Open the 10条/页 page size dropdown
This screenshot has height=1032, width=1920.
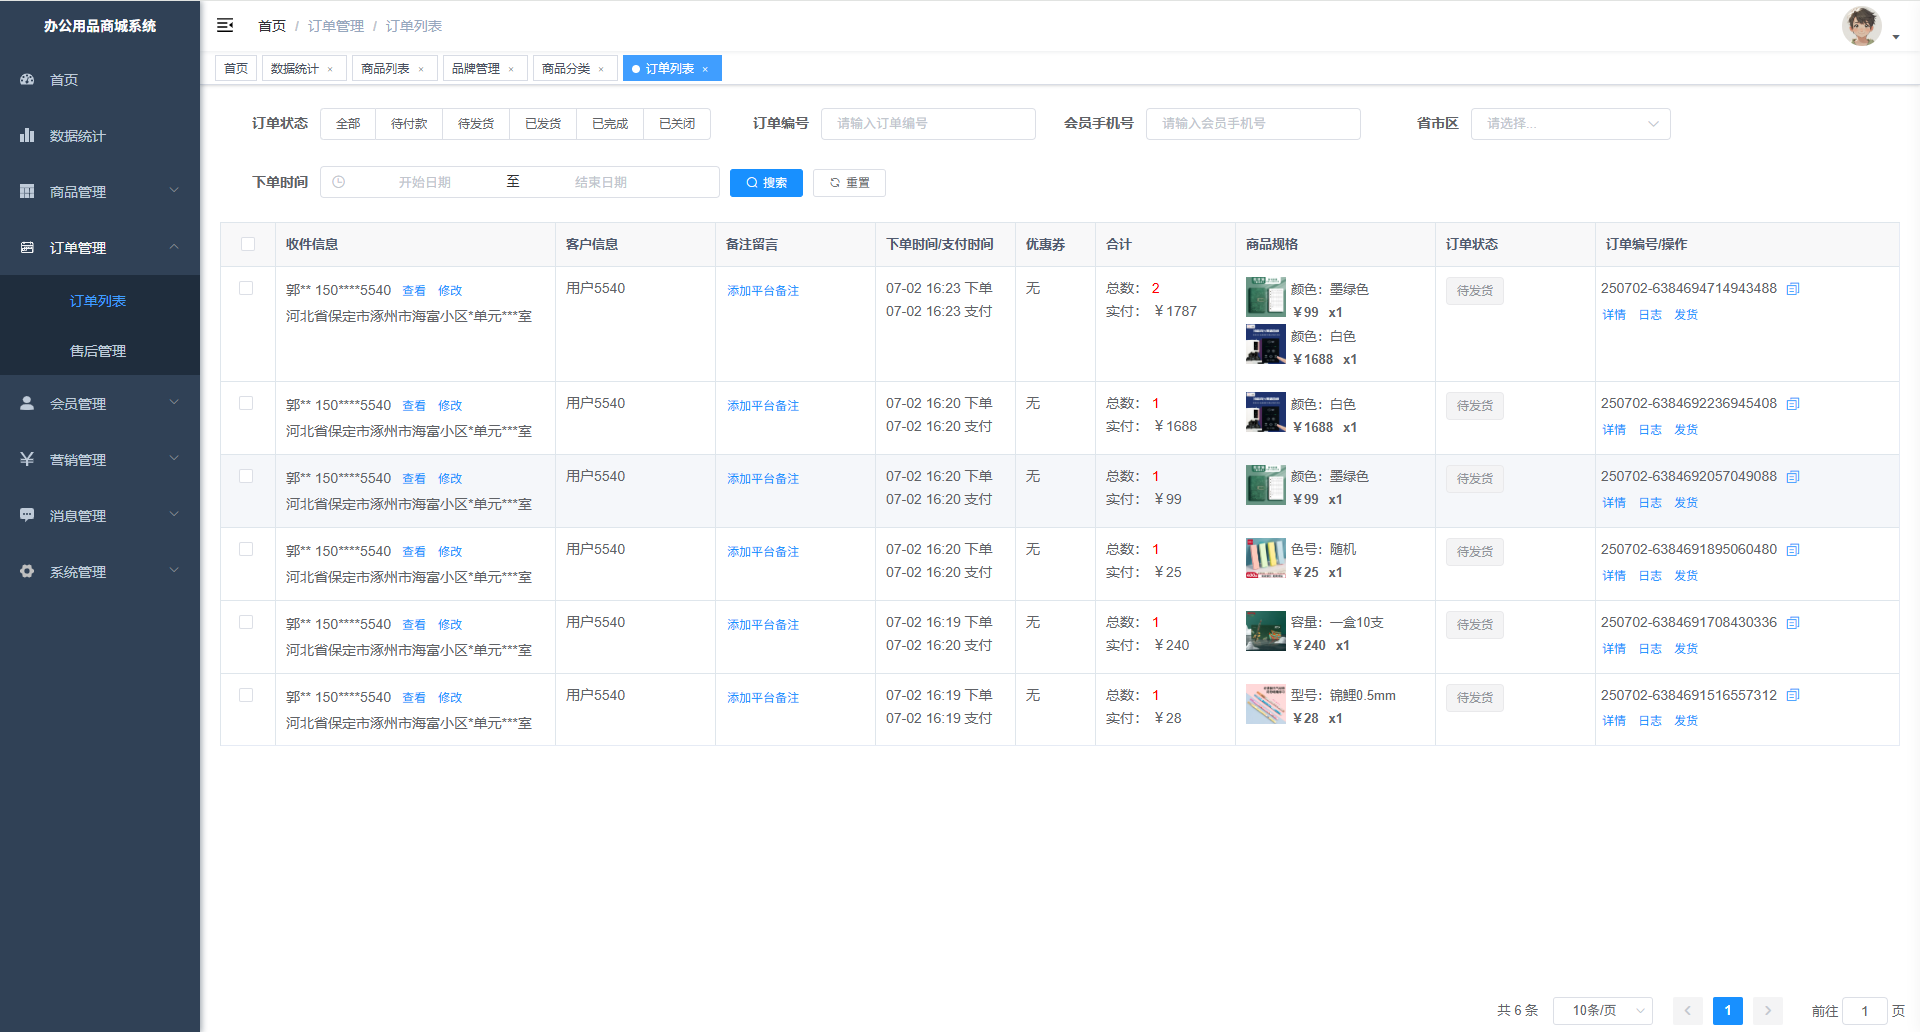coord(1602,1011)
